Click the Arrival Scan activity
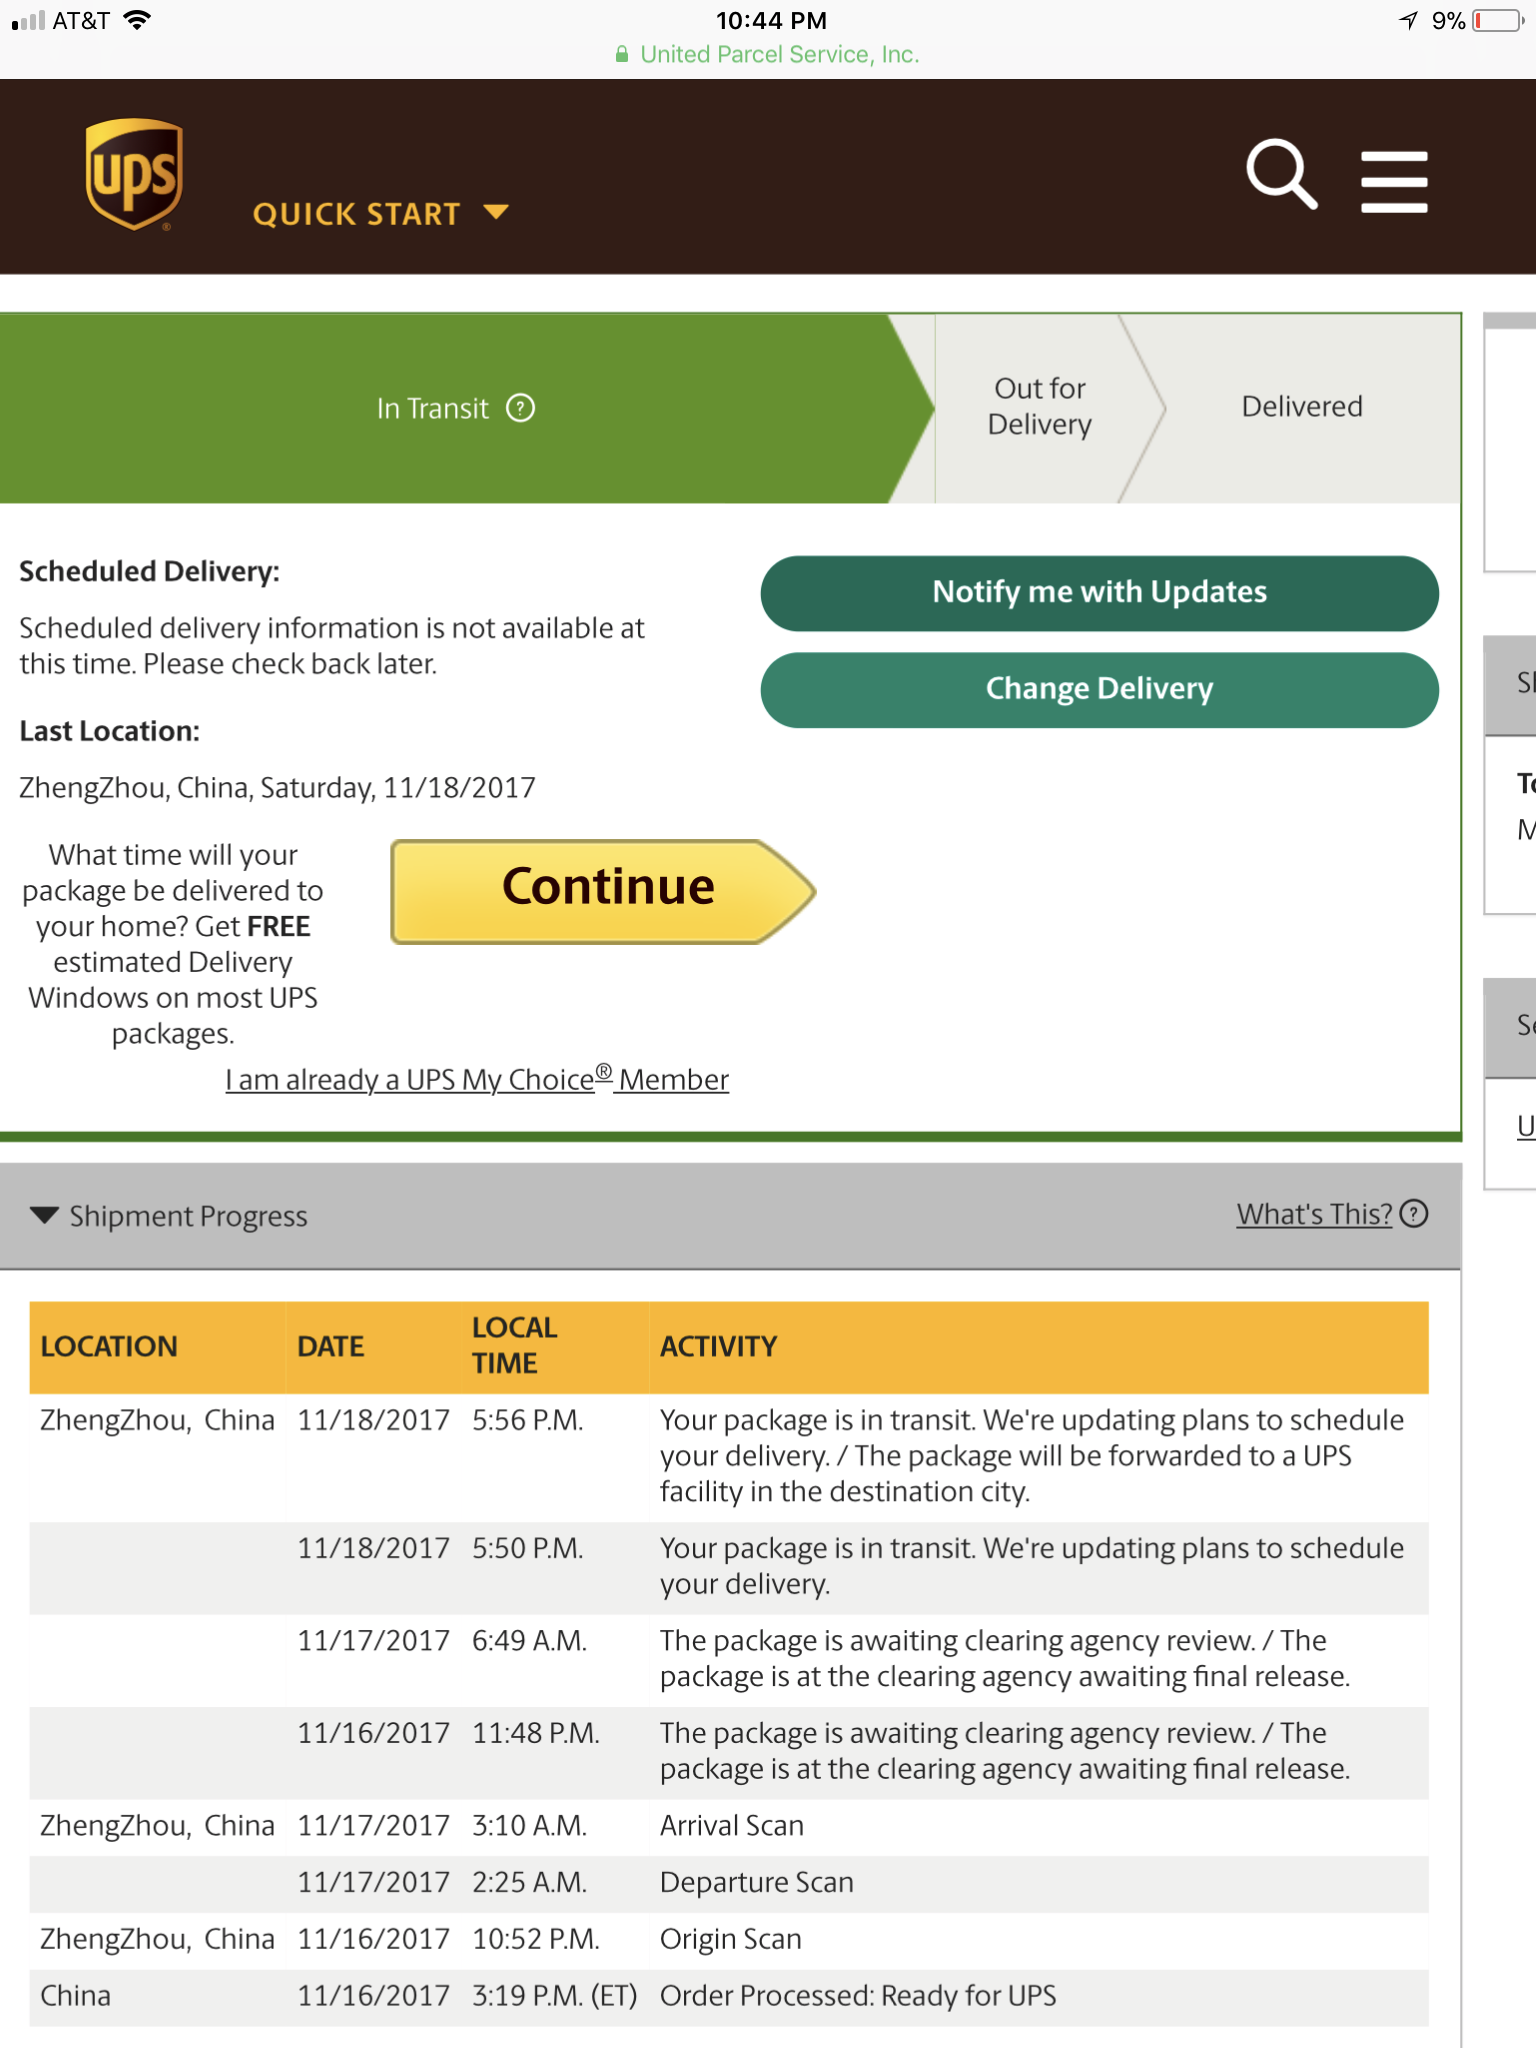 click(x=732, y=1825)
